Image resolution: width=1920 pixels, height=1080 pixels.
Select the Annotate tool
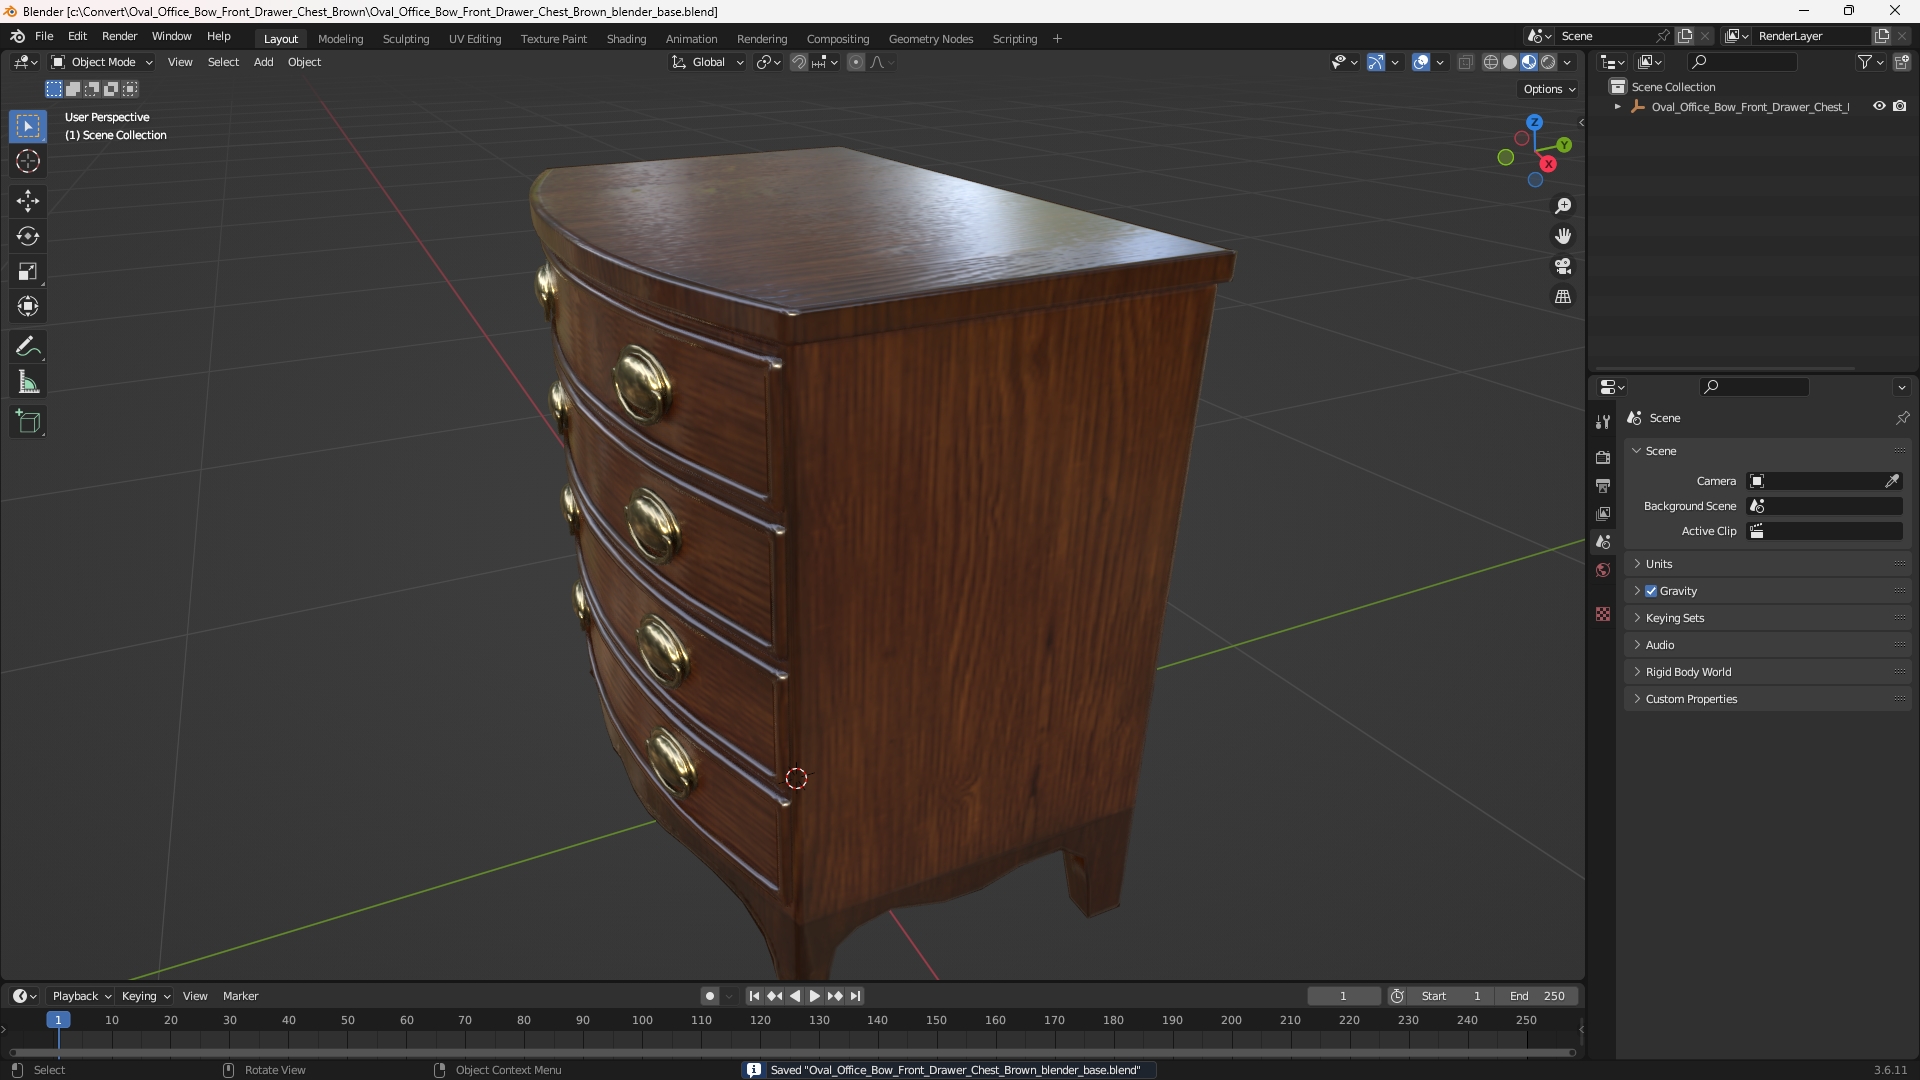click(28, 347)
